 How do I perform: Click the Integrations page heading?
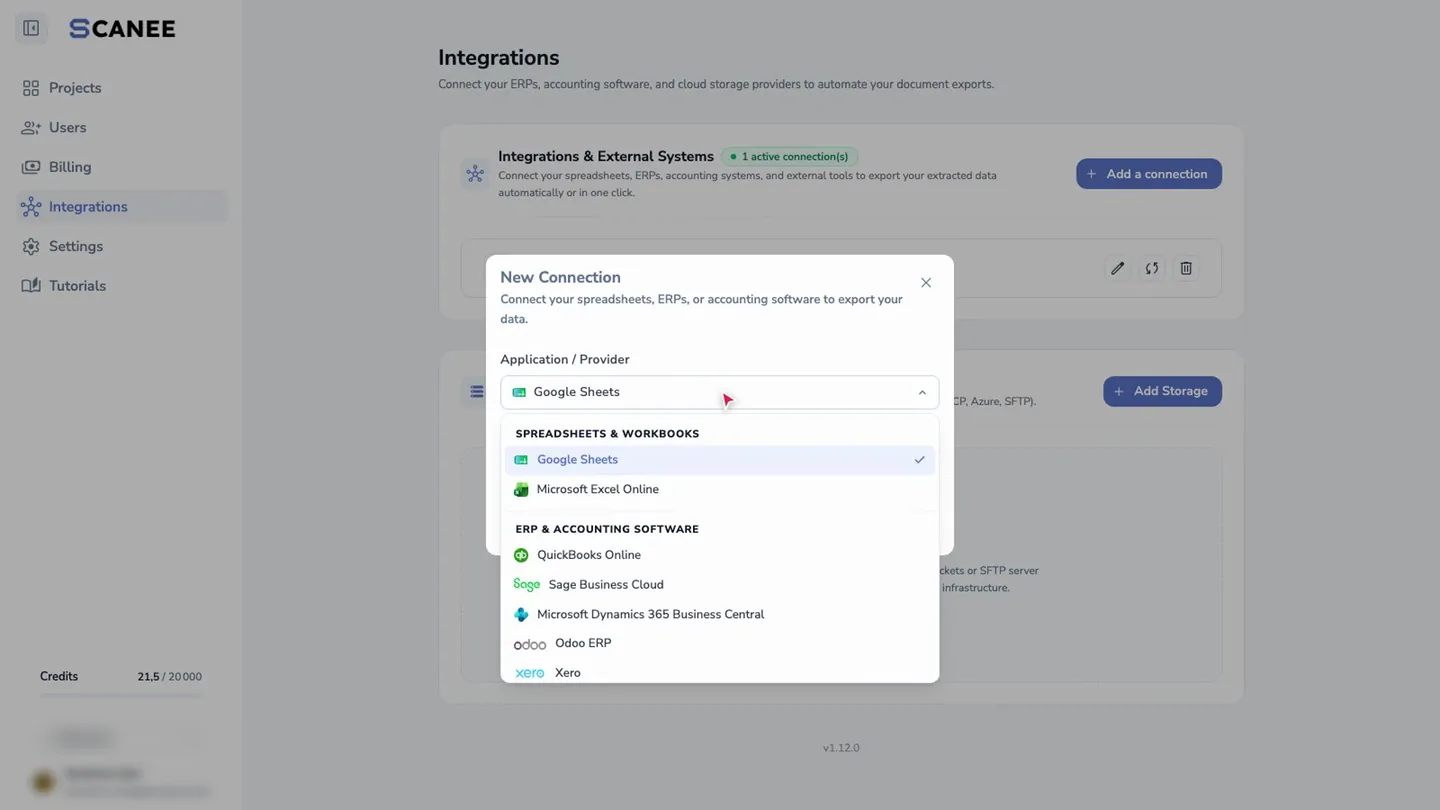pos(499,58)
